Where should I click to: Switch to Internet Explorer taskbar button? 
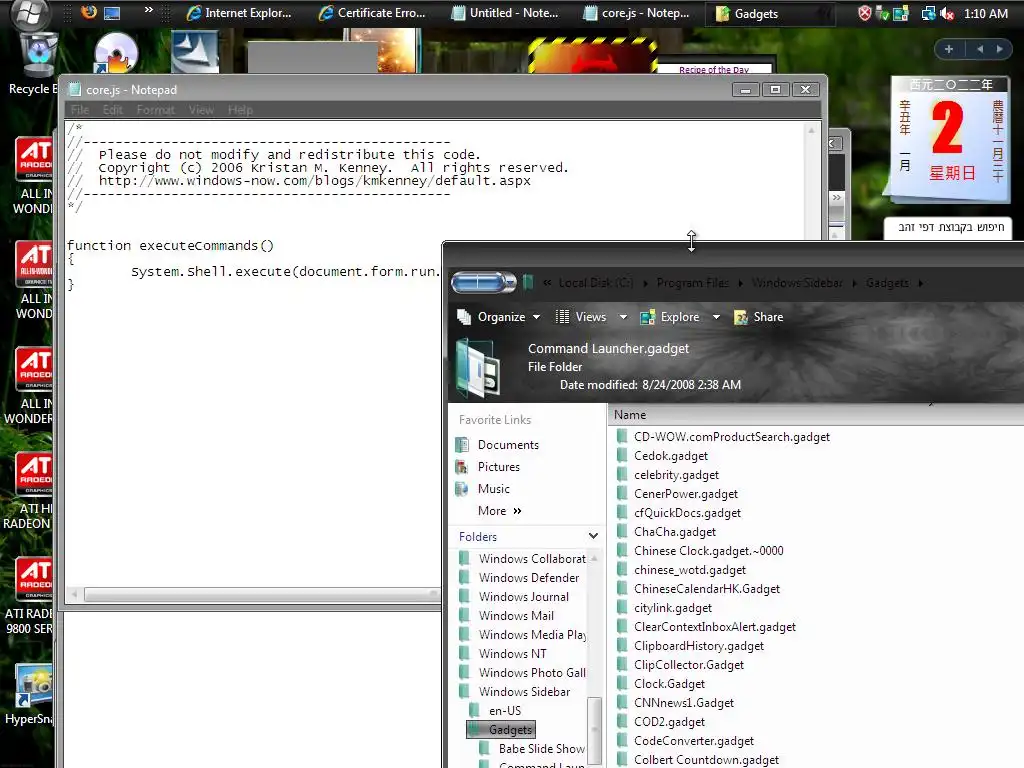pos(238,13)
